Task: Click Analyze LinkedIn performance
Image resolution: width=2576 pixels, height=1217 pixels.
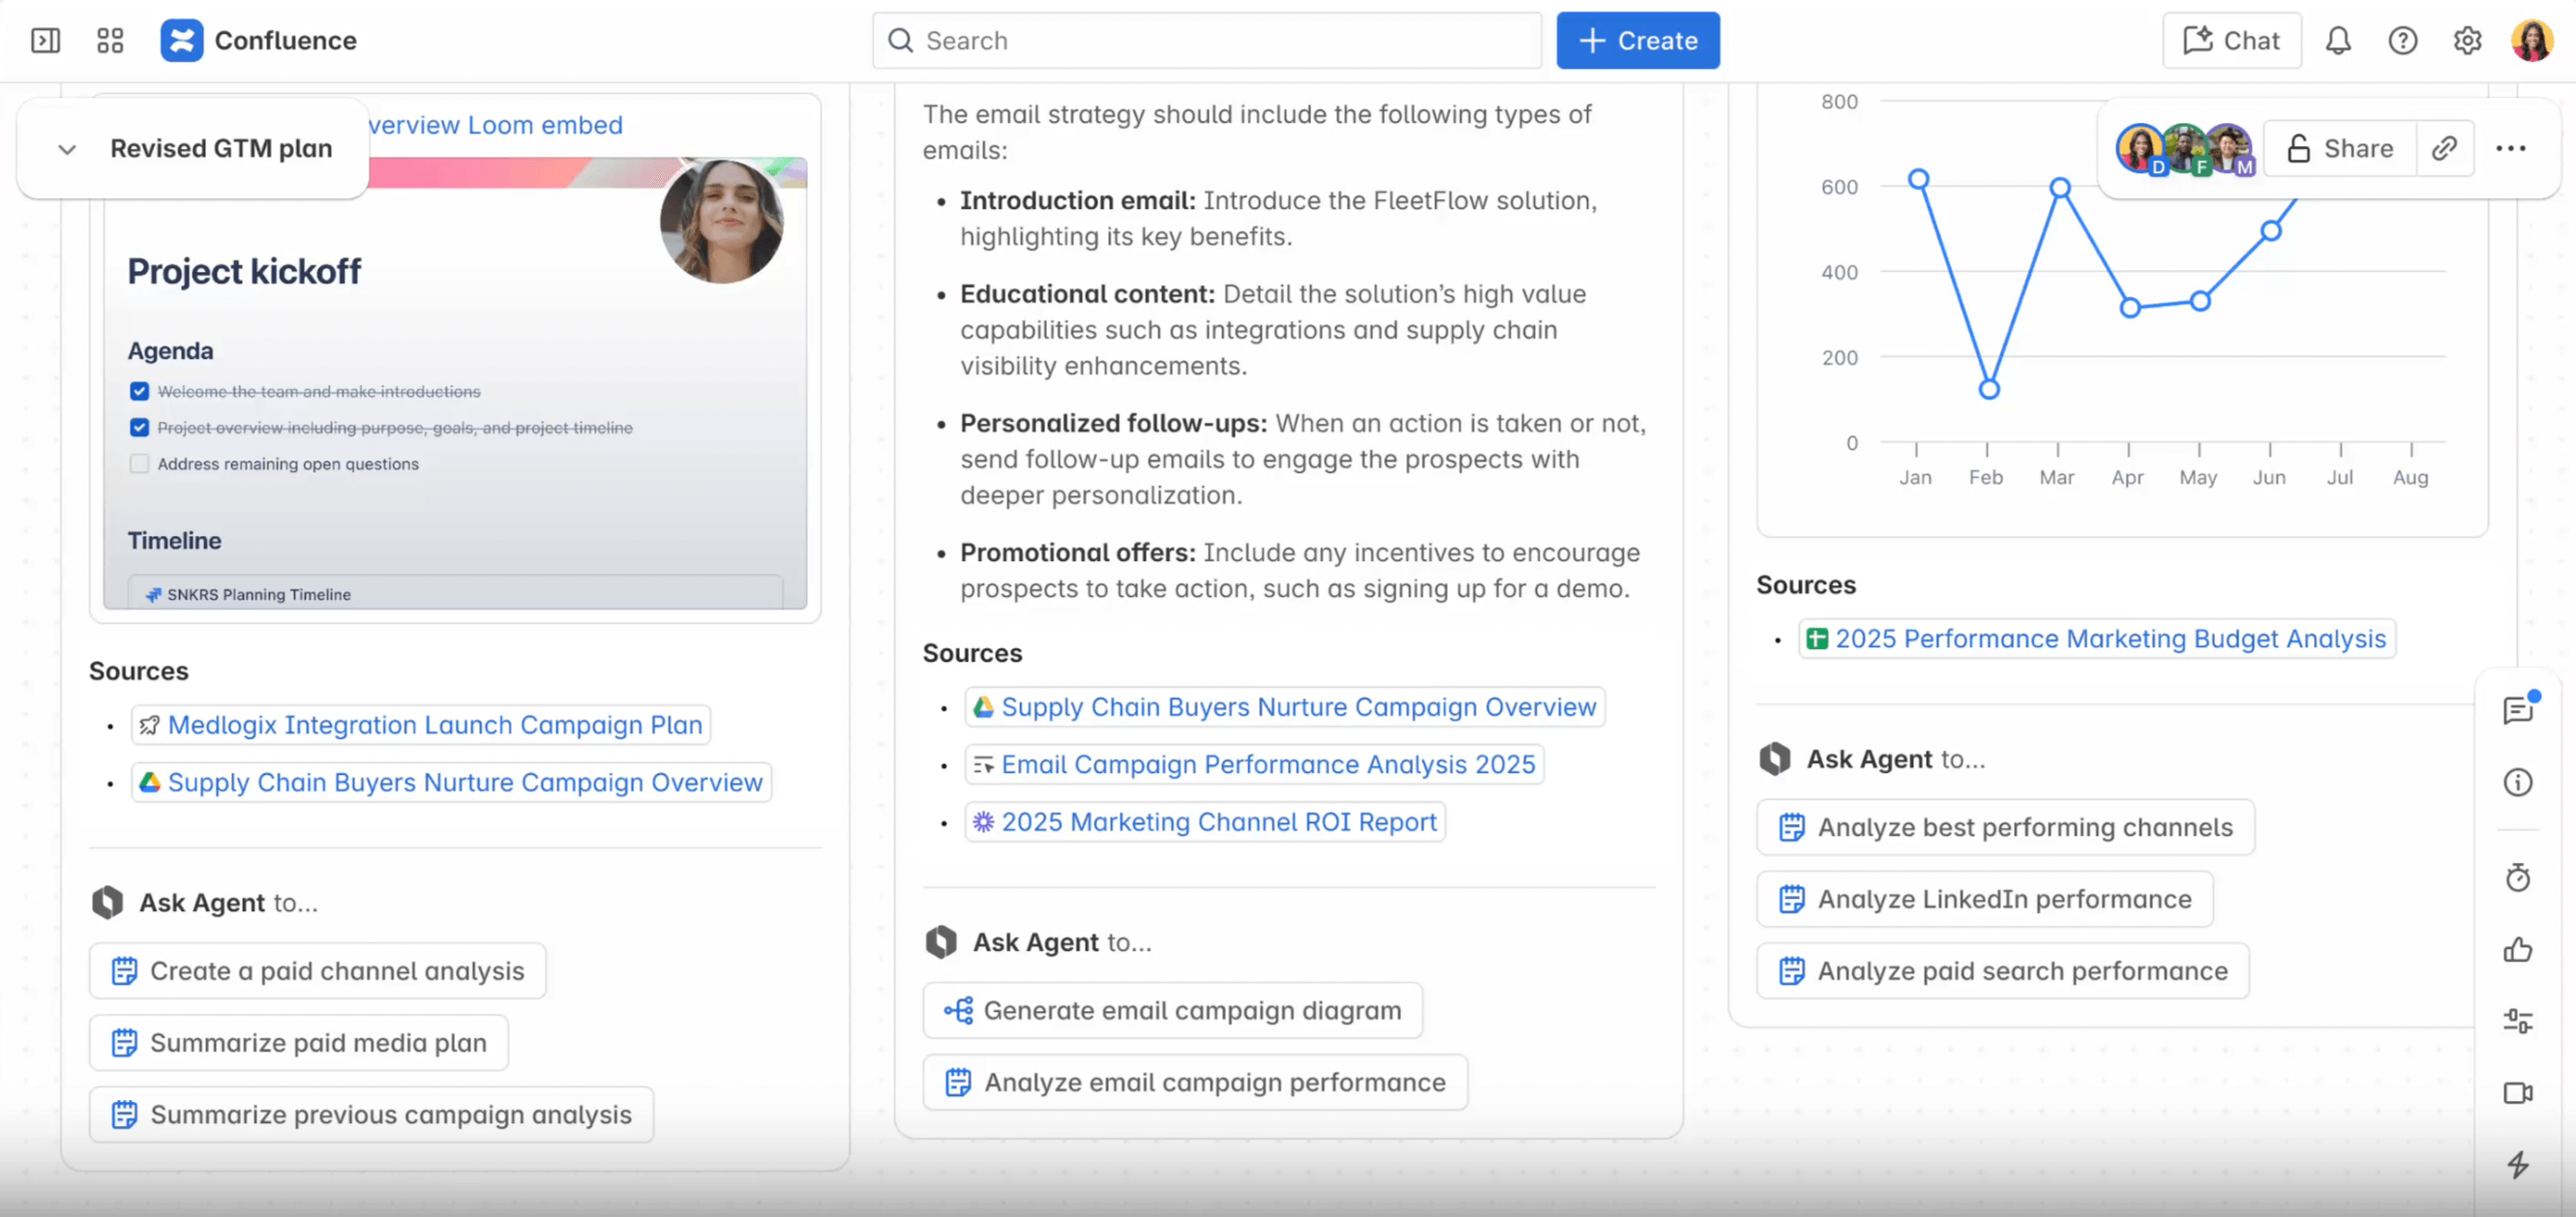Action: pyautogui.click(x=1985, y=899)
